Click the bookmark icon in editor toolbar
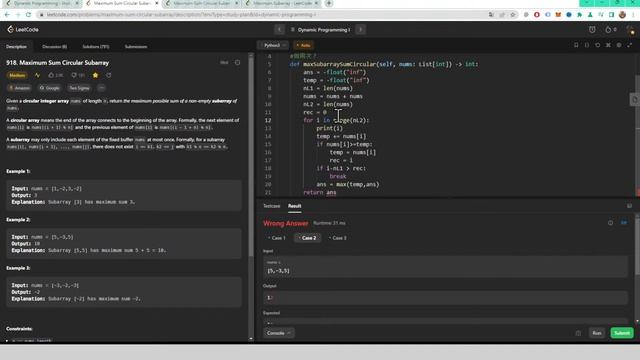 tap(576, 45)
